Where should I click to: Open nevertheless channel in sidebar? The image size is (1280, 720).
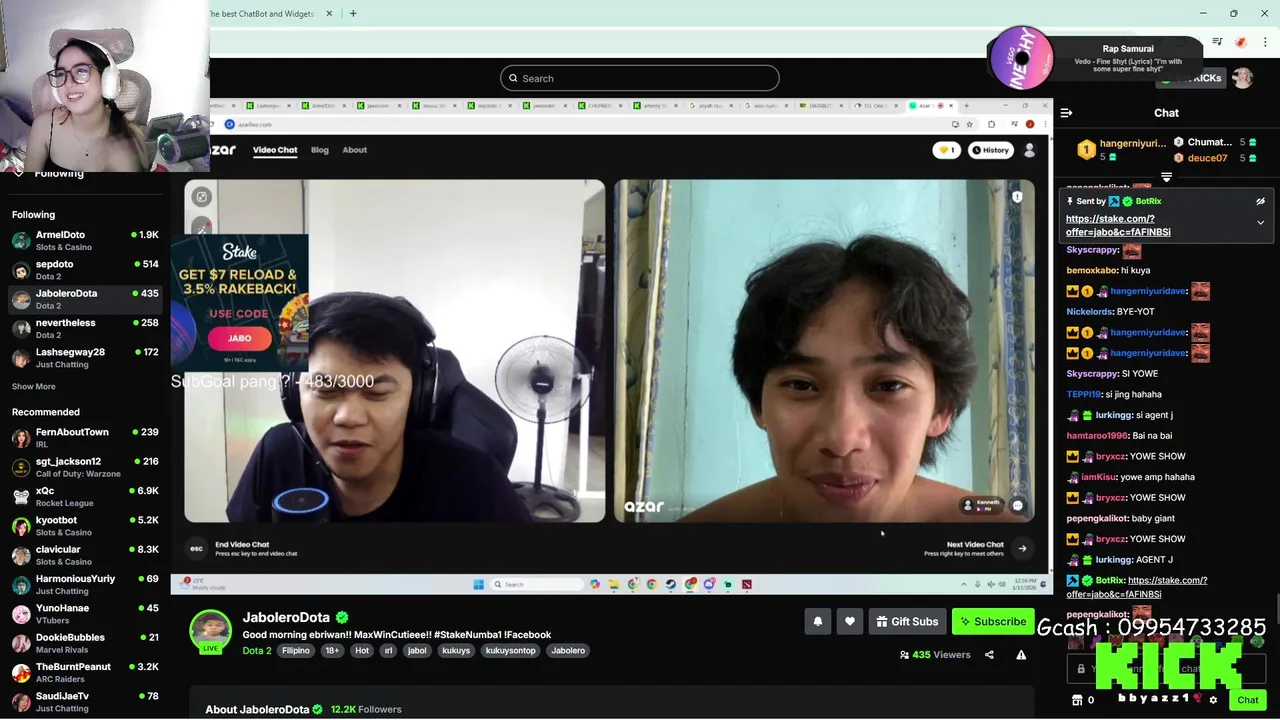pos(85,328)
